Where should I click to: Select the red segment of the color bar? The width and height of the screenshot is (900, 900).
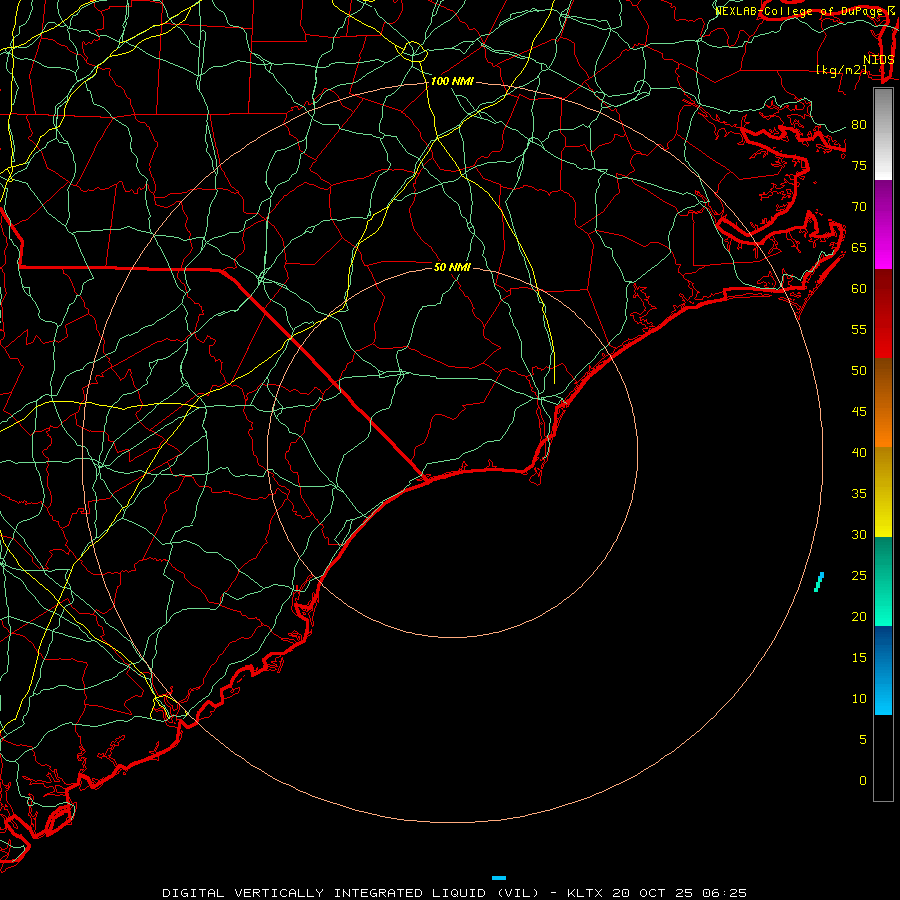pos(883,313)
